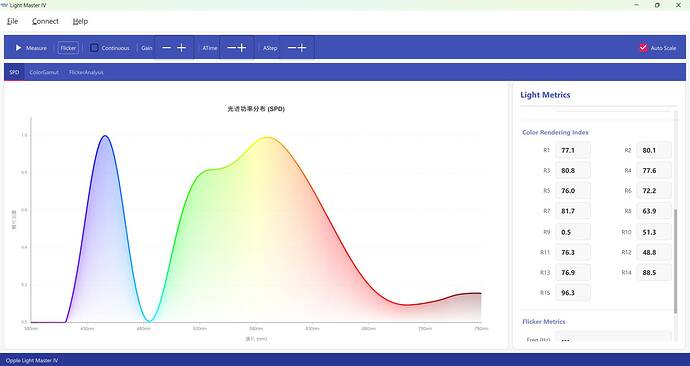Increase Gain with the plus icon
Image resolution: width=690 pixels, height=366 pixels.
(181, 48)
